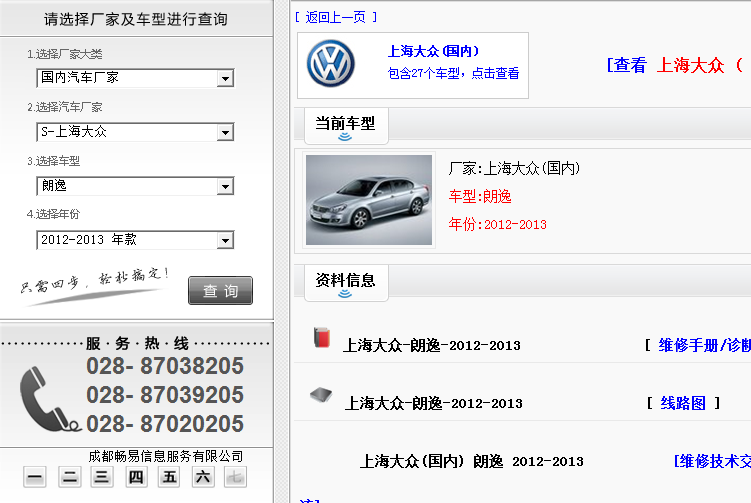751x503 pixels.
Task: Open the 线路图 link
Action: point(683,403)
